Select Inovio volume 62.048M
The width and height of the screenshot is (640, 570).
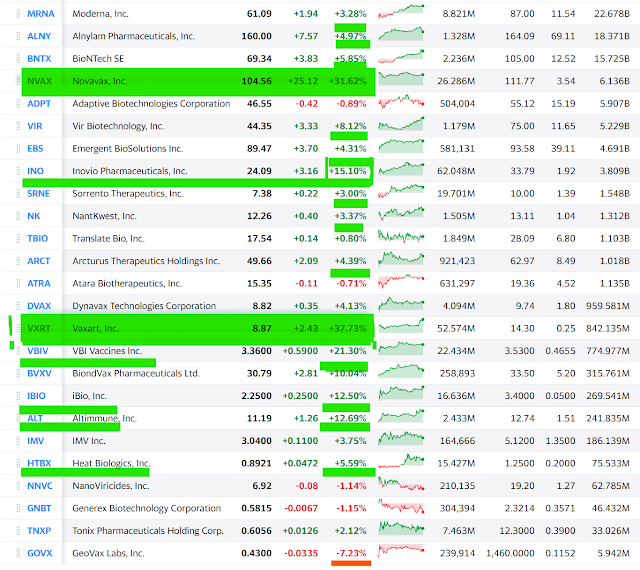point(456,171)
